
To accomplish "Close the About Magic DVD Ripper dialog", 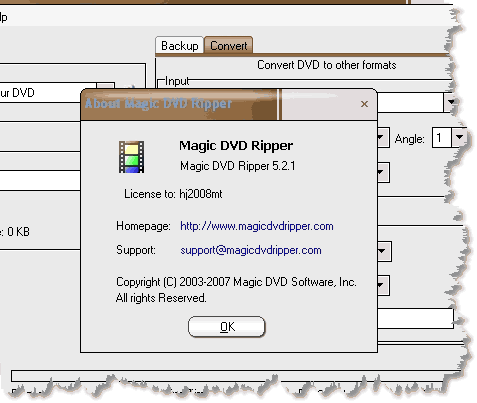I will pyautogui.click(x=364, y=104).
